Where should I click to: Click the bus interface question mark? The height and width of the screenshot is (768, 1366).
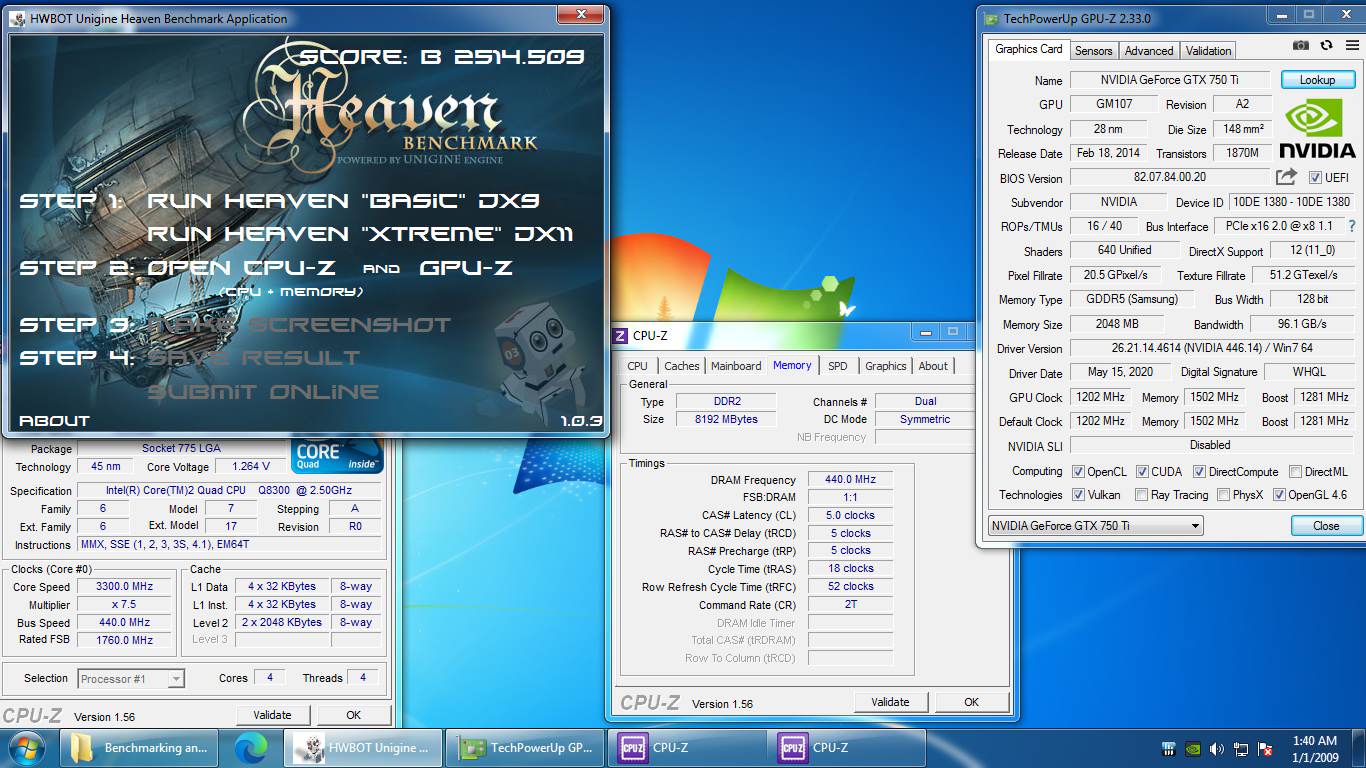(1352, 226)
